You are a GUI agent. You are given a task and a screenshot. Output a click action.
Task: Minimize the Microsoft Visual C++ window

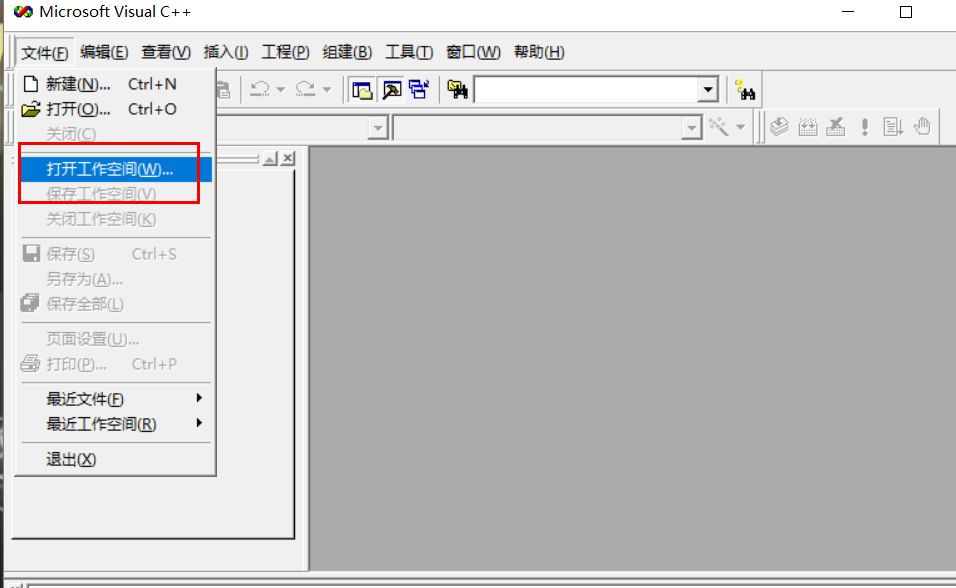847,12
